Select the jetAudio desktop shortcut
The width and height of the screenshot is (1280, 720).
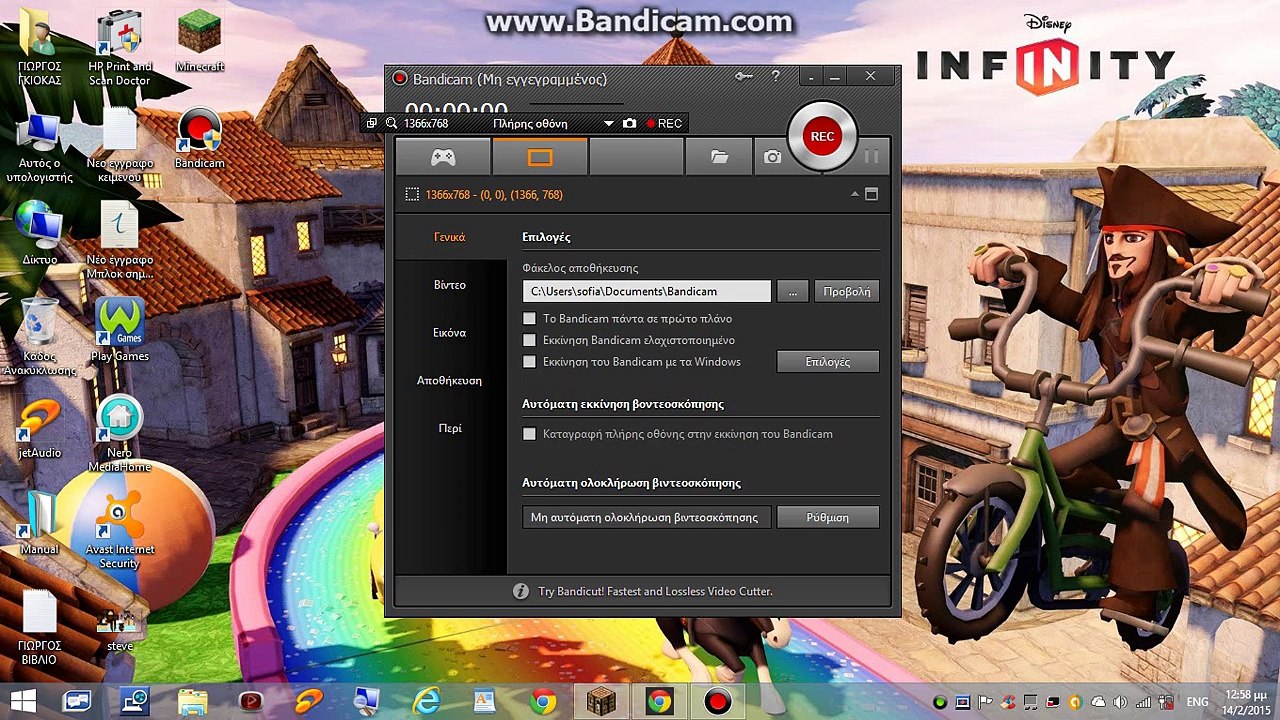point(40,428)
